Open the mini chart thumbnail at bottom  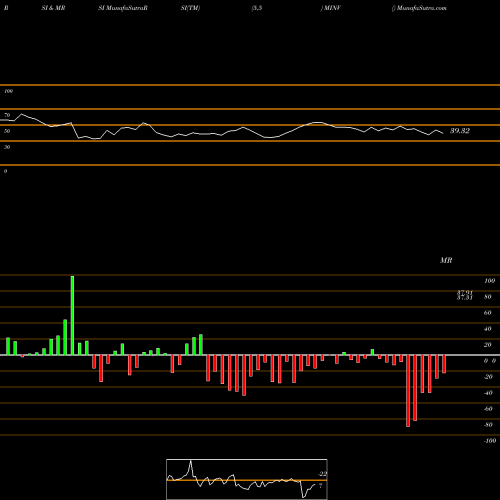(247, 479)
